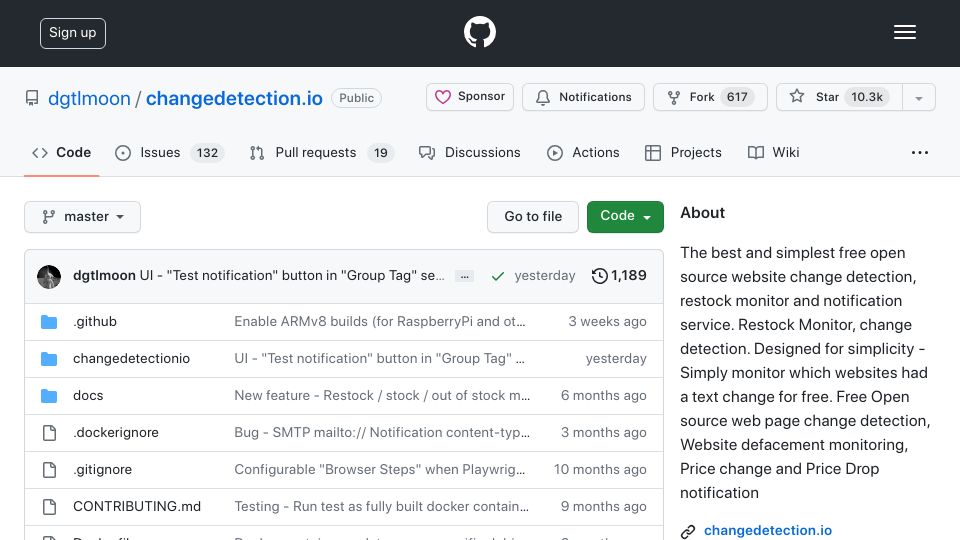Click the .github folder icon

pyautogui.click(x=49, y=321)
